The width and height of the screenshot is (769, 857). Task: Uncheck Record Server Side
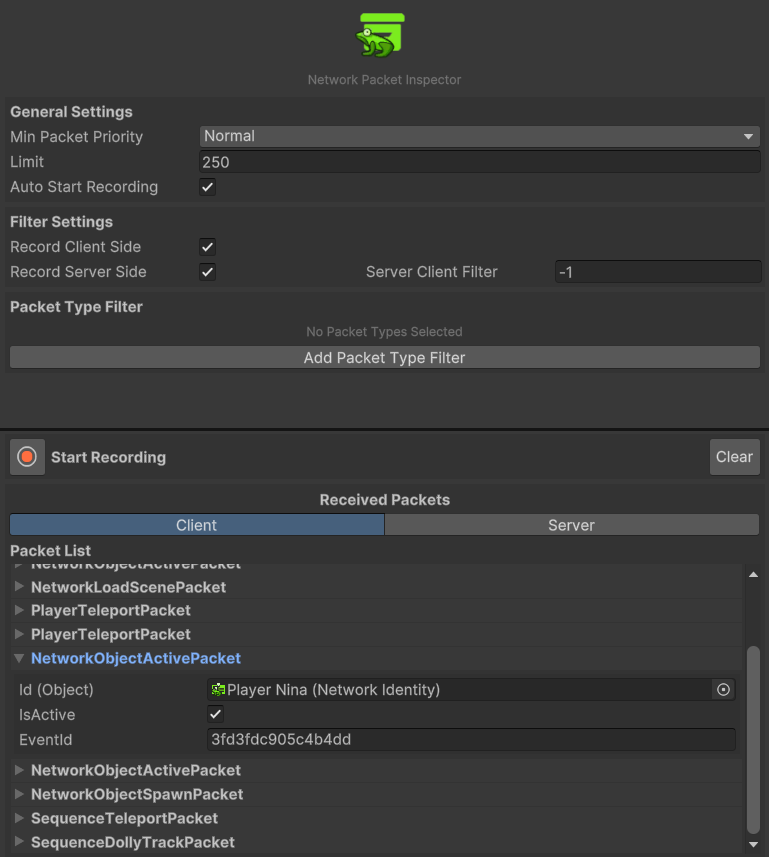click(207, 272)
